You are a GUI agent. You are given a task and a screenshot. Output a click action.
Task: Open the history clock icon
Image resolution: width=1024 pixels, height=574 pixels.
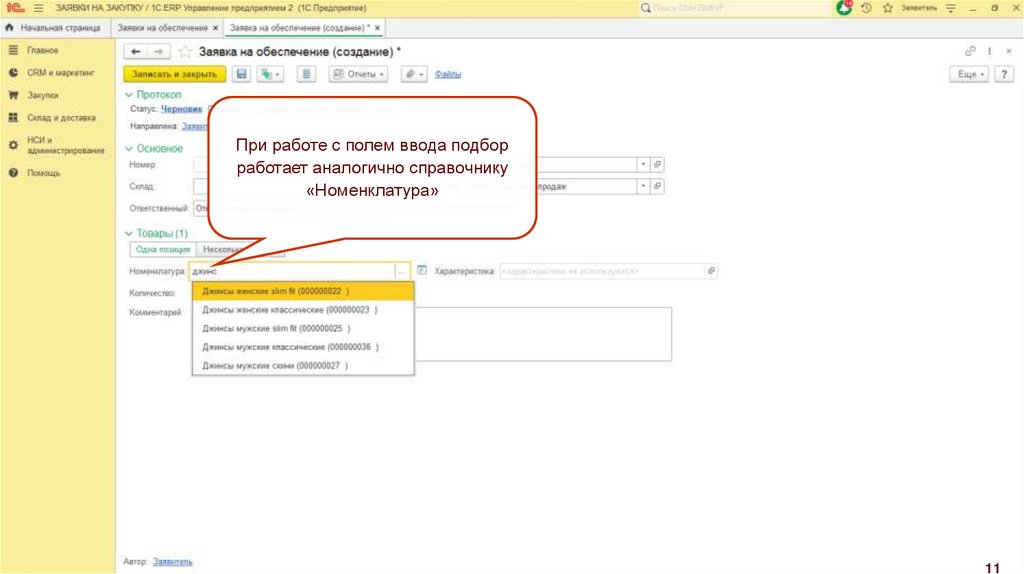click(x=866, y=8)
